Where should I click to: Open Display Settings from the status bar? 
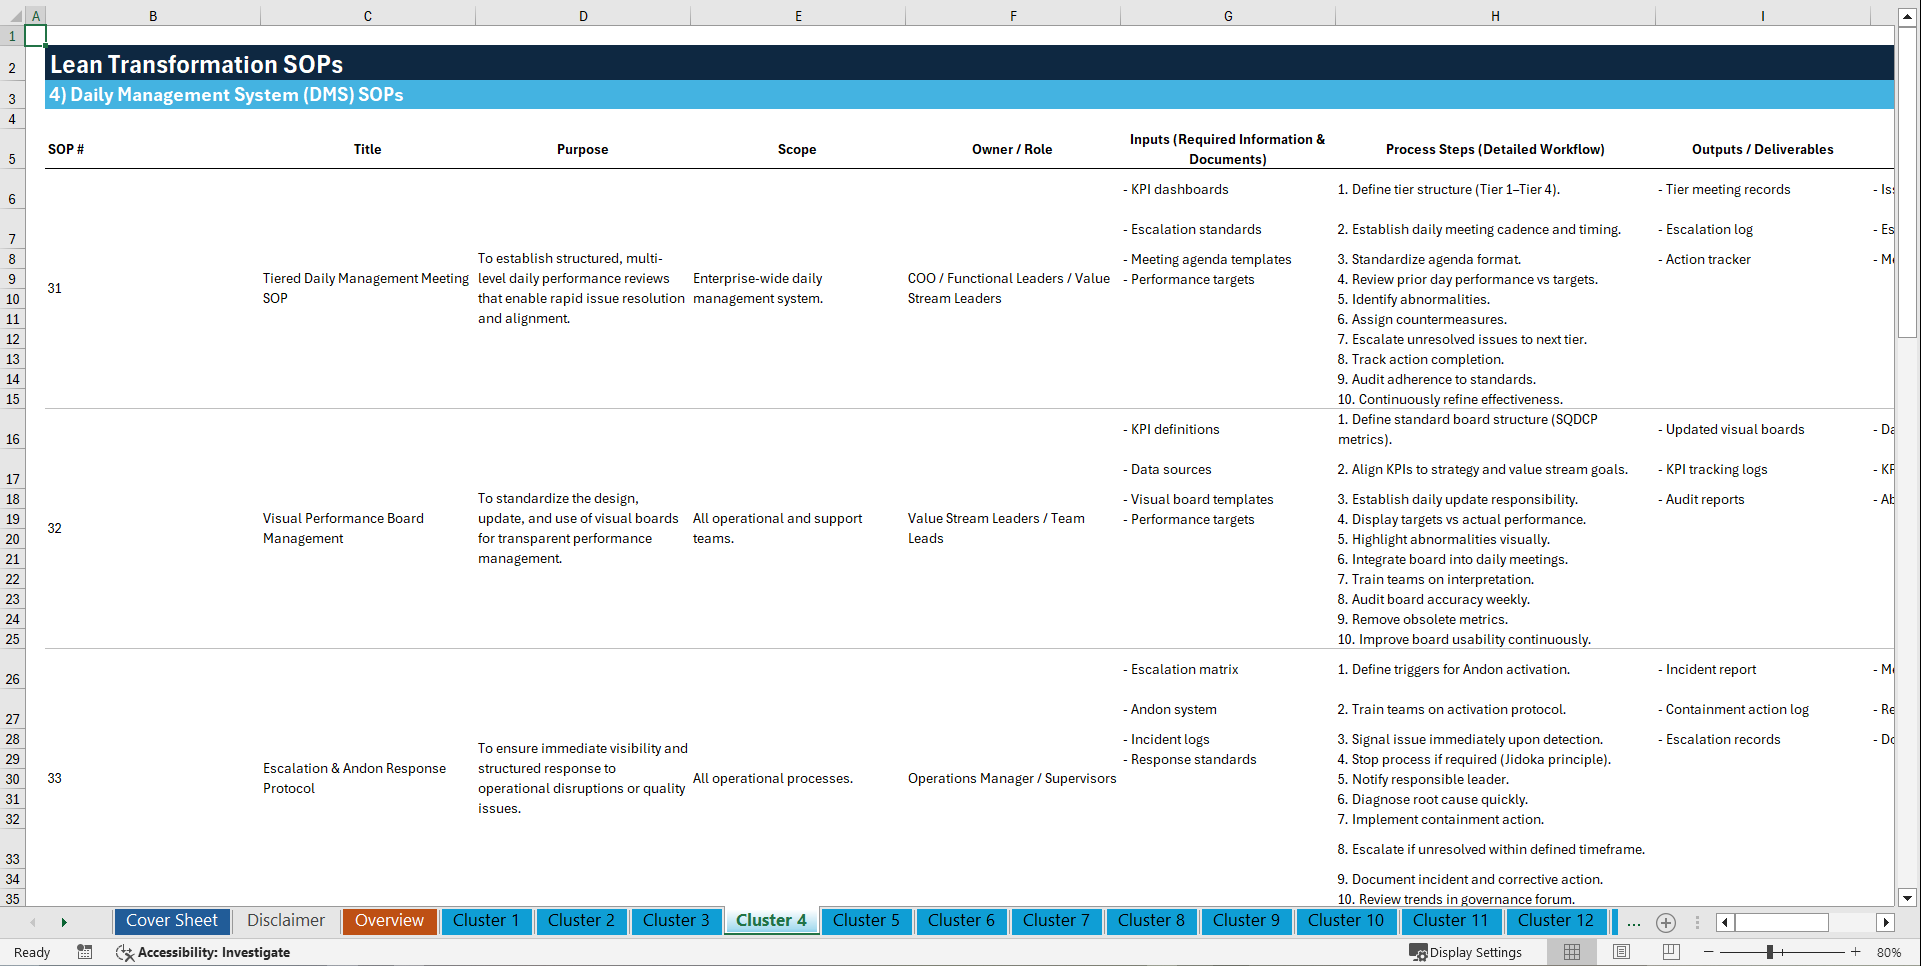[x=1466, y=952]
